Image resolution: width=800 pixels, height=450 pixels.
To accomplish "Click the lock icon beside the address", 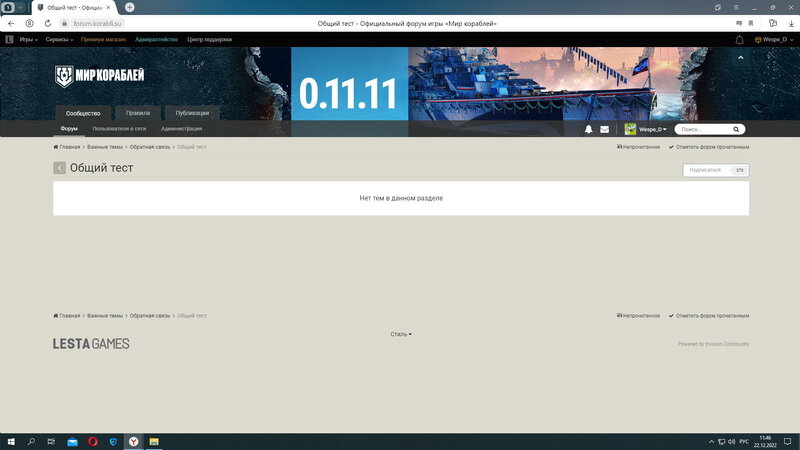I will (64, 23).
